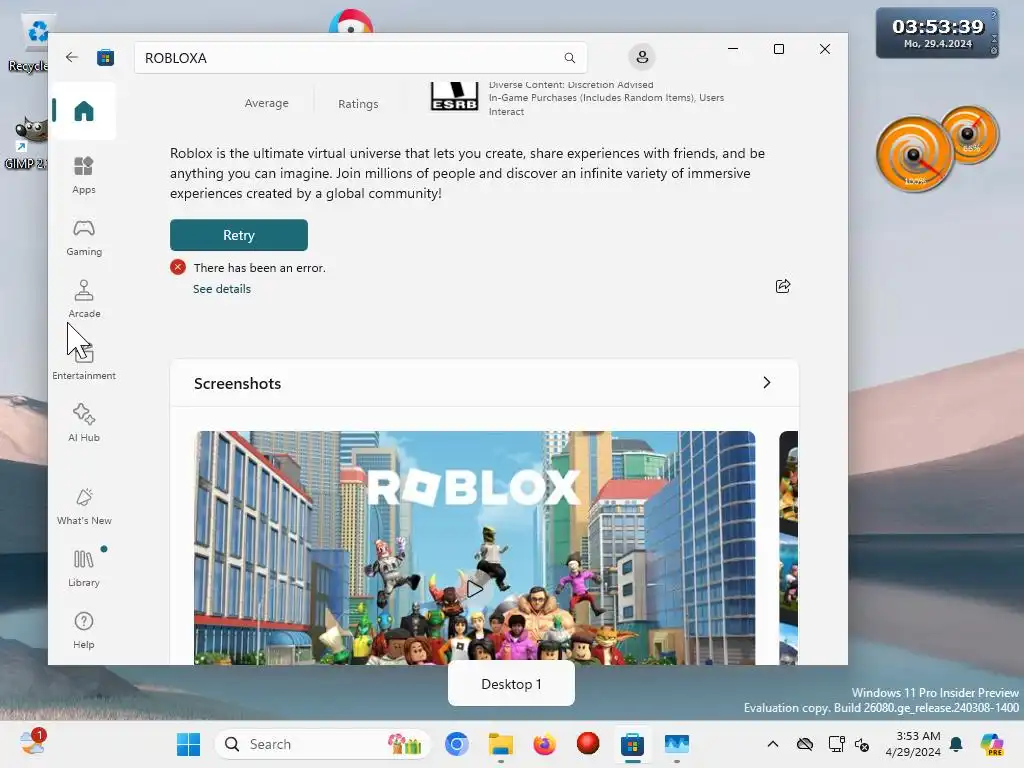Click the Screenshots heading
This screenshot has height=768, width=1024.
[237, 383]
